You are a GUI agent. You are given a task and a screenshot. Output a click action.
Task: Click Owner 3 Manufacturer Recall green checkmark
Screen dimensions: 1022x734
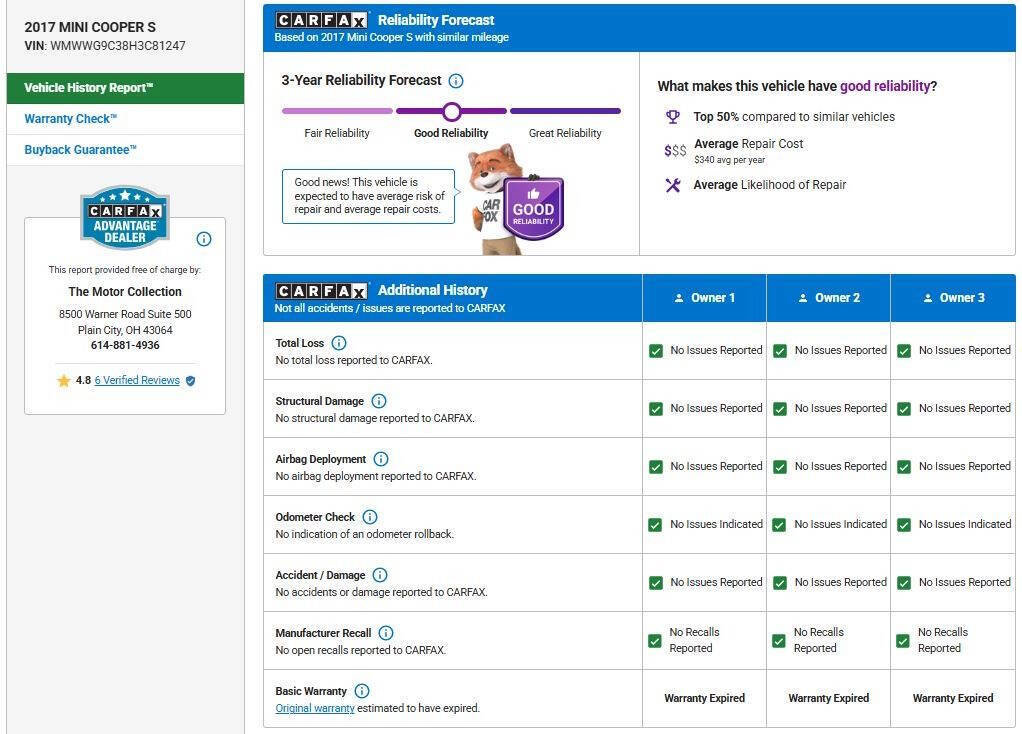coord(903,641)
